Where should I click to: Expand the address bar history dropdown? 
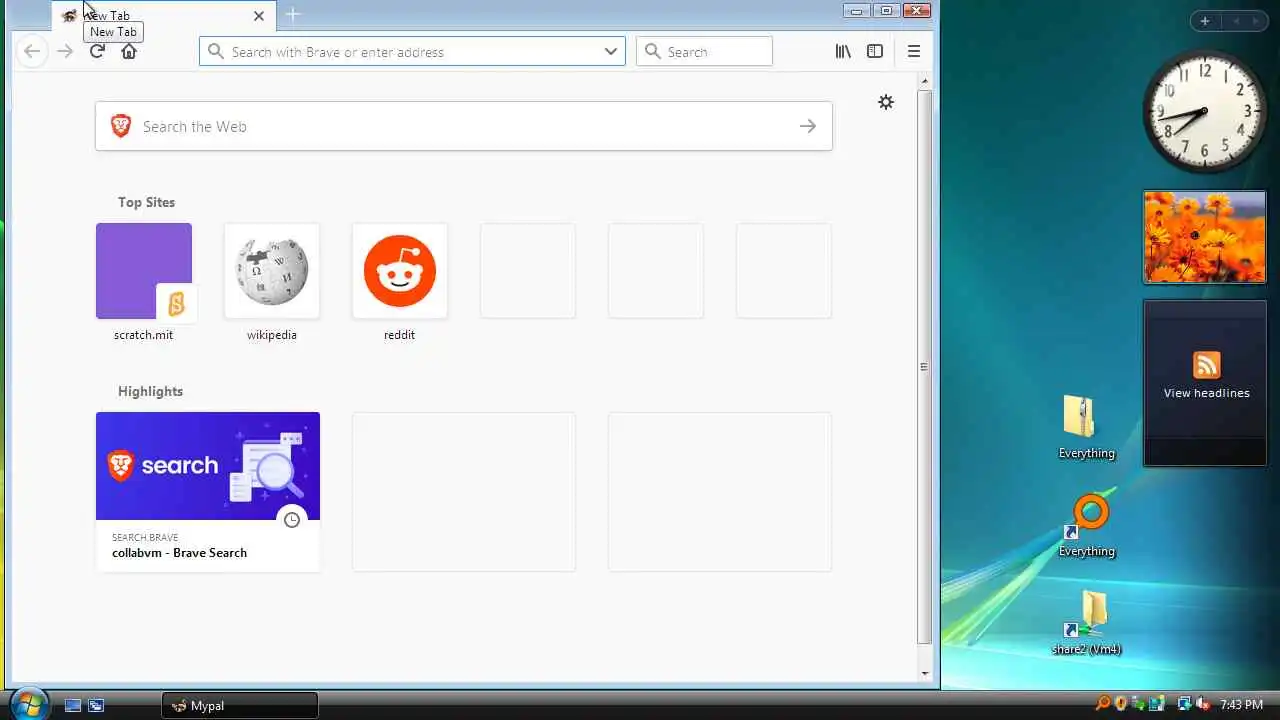click(x=611, y=51)
